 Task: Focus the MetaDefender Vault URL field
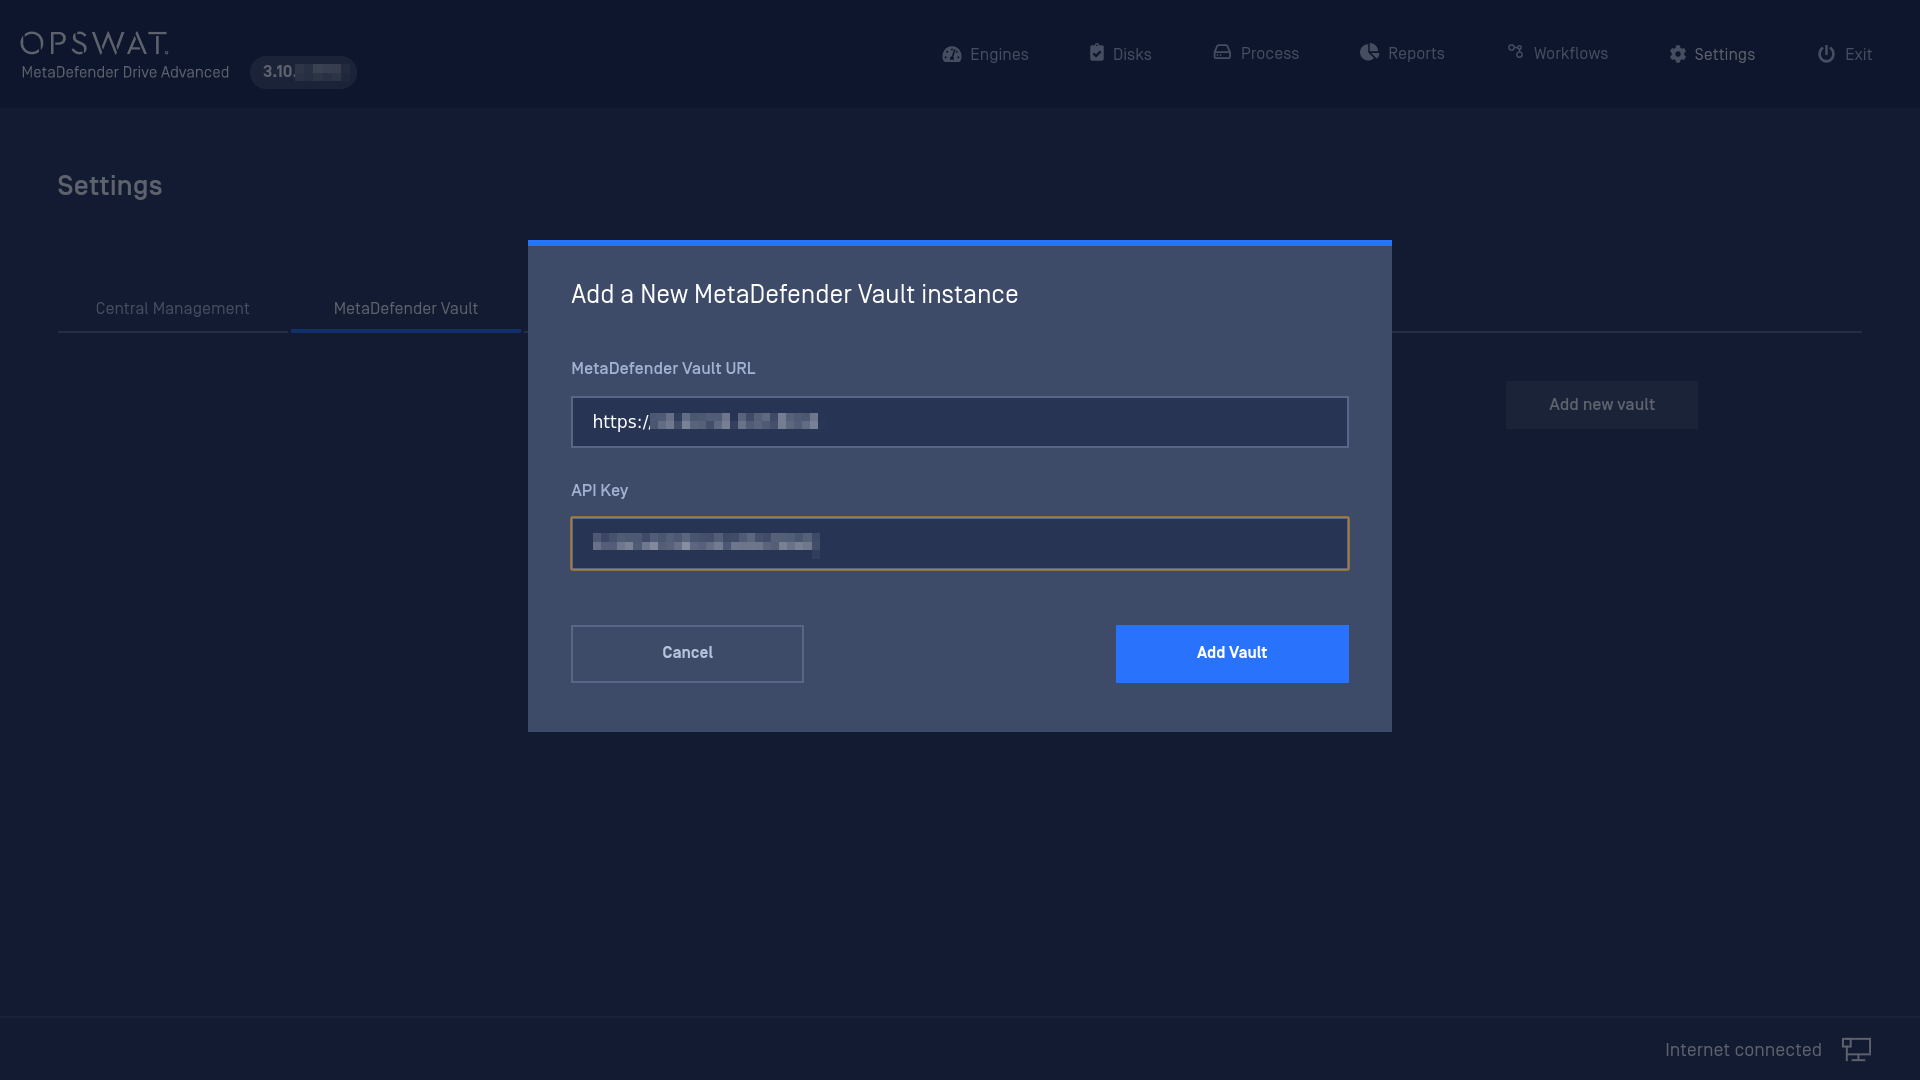click(x=959, y=422)
